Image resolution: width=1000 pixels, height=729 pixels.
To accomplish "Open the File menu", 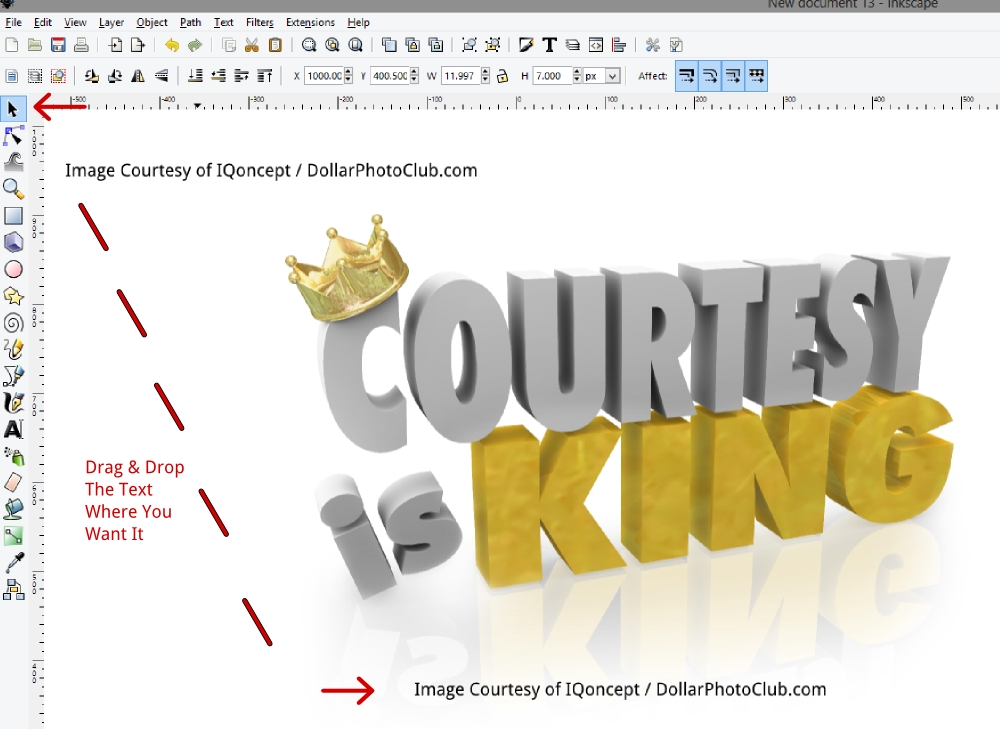I will [x=13, y=22].
